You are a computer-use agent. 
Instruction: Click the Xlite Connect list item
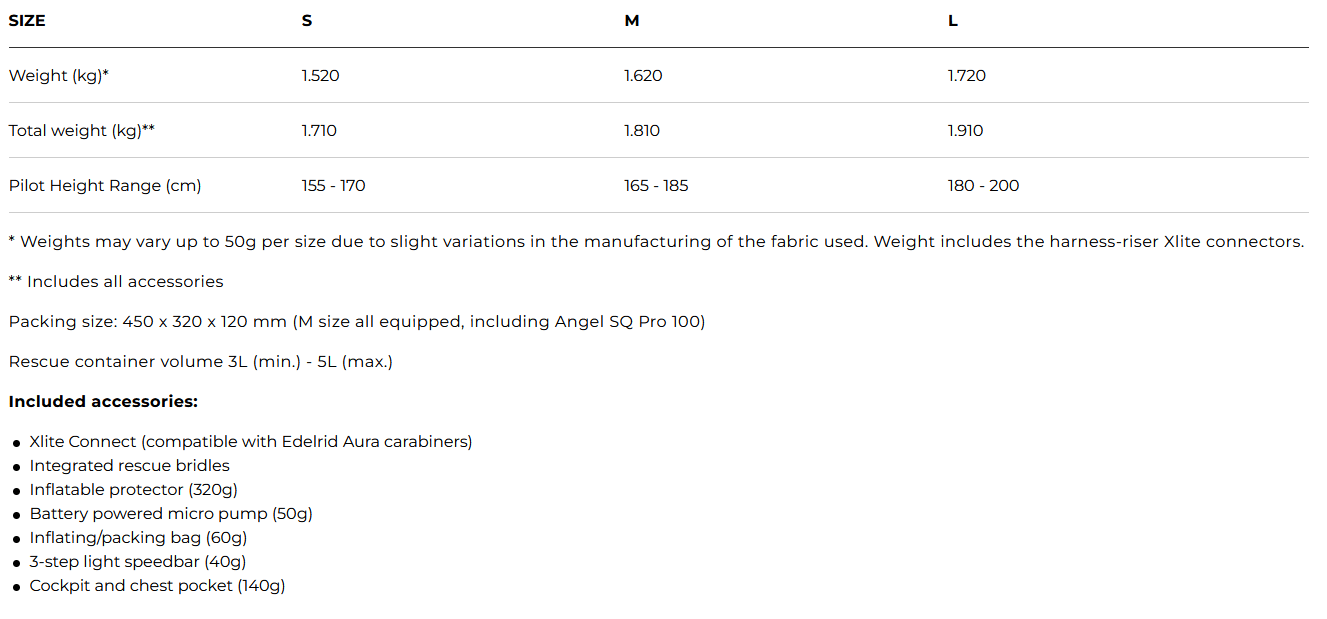[x=251, y=441]
